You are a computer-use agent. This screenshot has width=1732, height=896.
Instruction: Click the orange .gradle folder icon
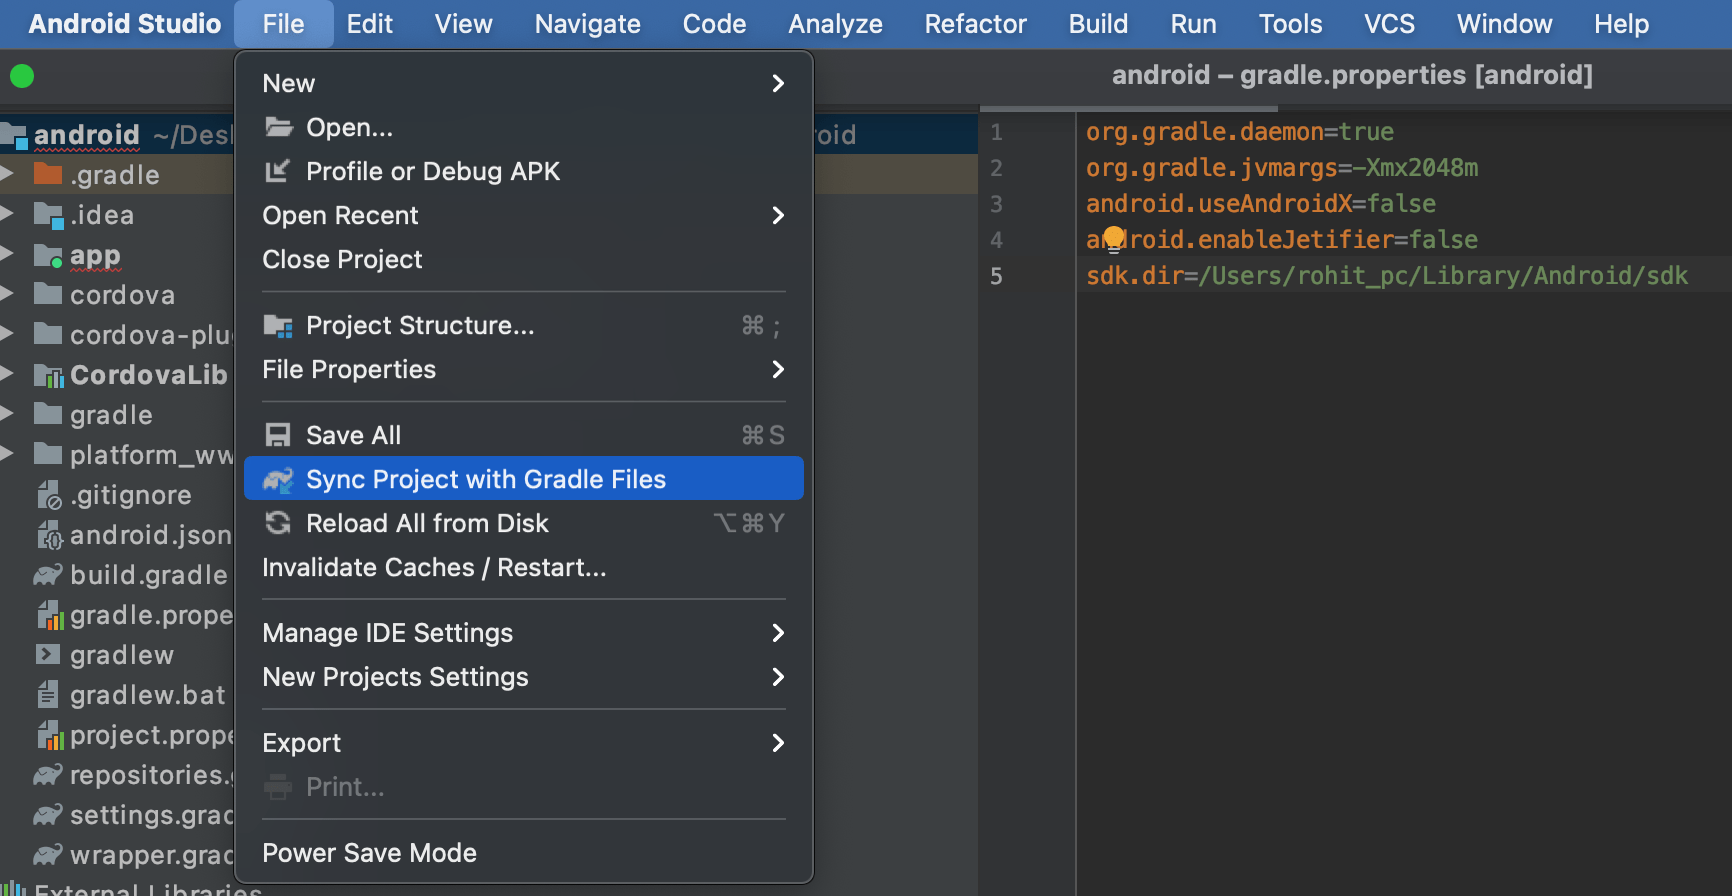(48, 174)
